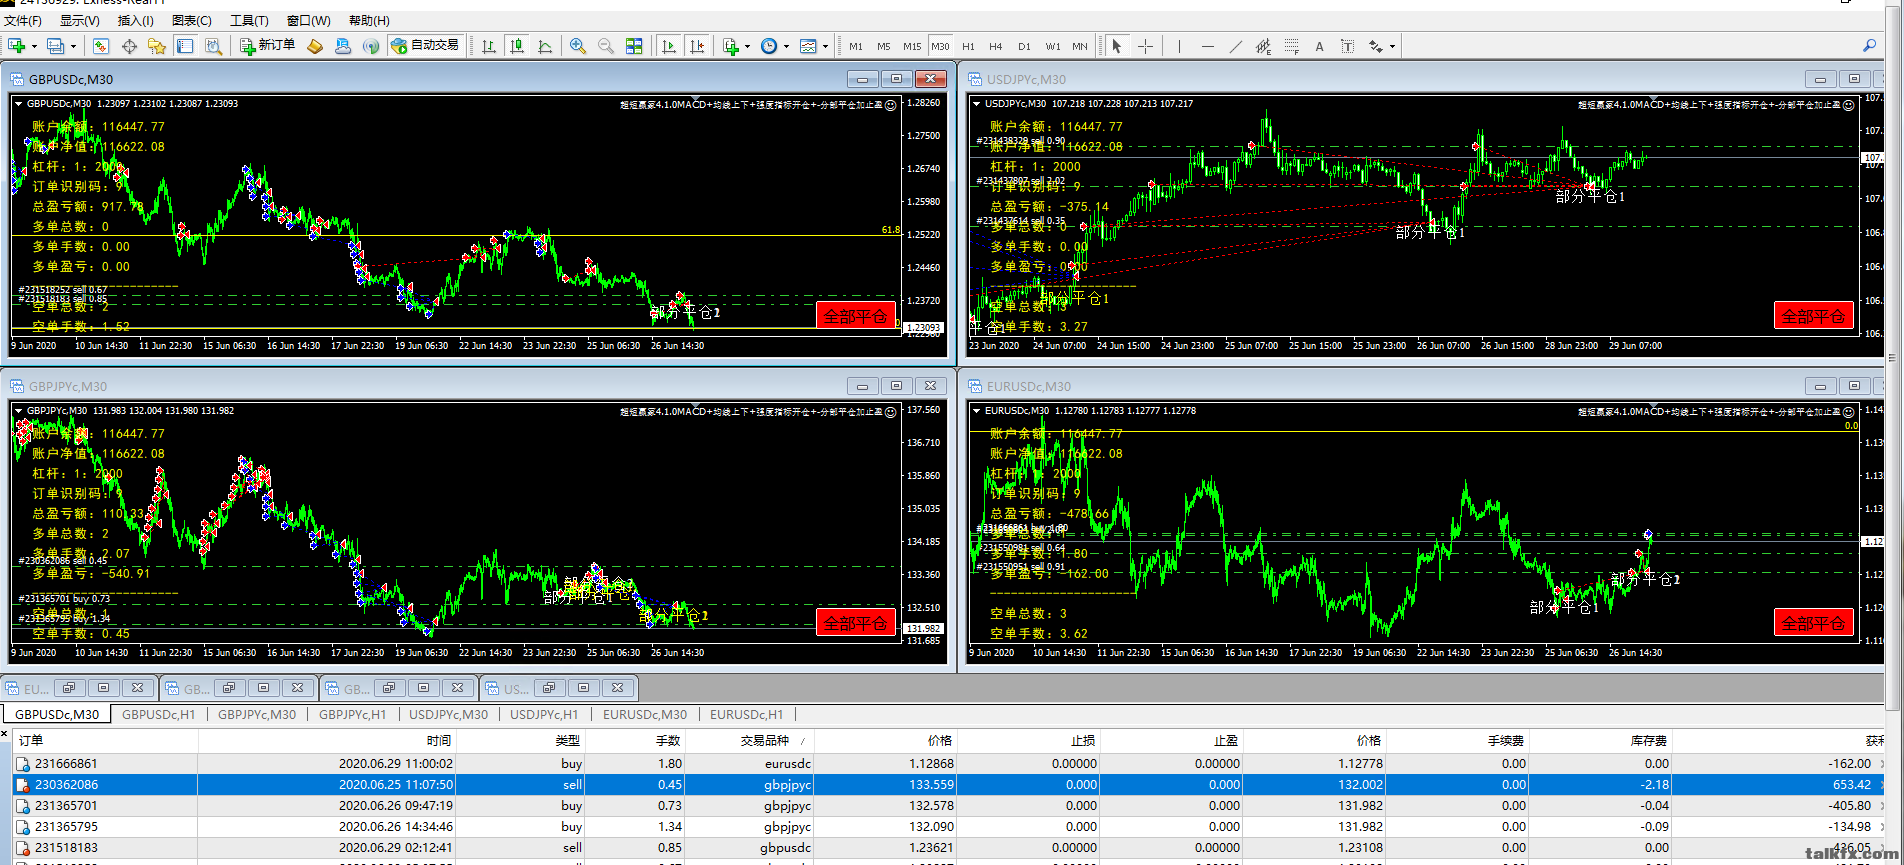This screenshot has height=865, width=1904.
Task: Select order row 231365701
Action: (x=950, y=805)
